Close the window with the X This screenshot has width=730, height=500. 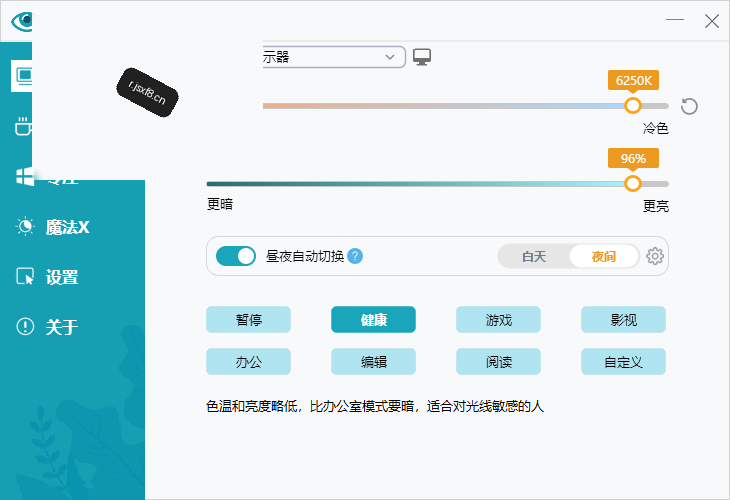[x=711, y=21]
